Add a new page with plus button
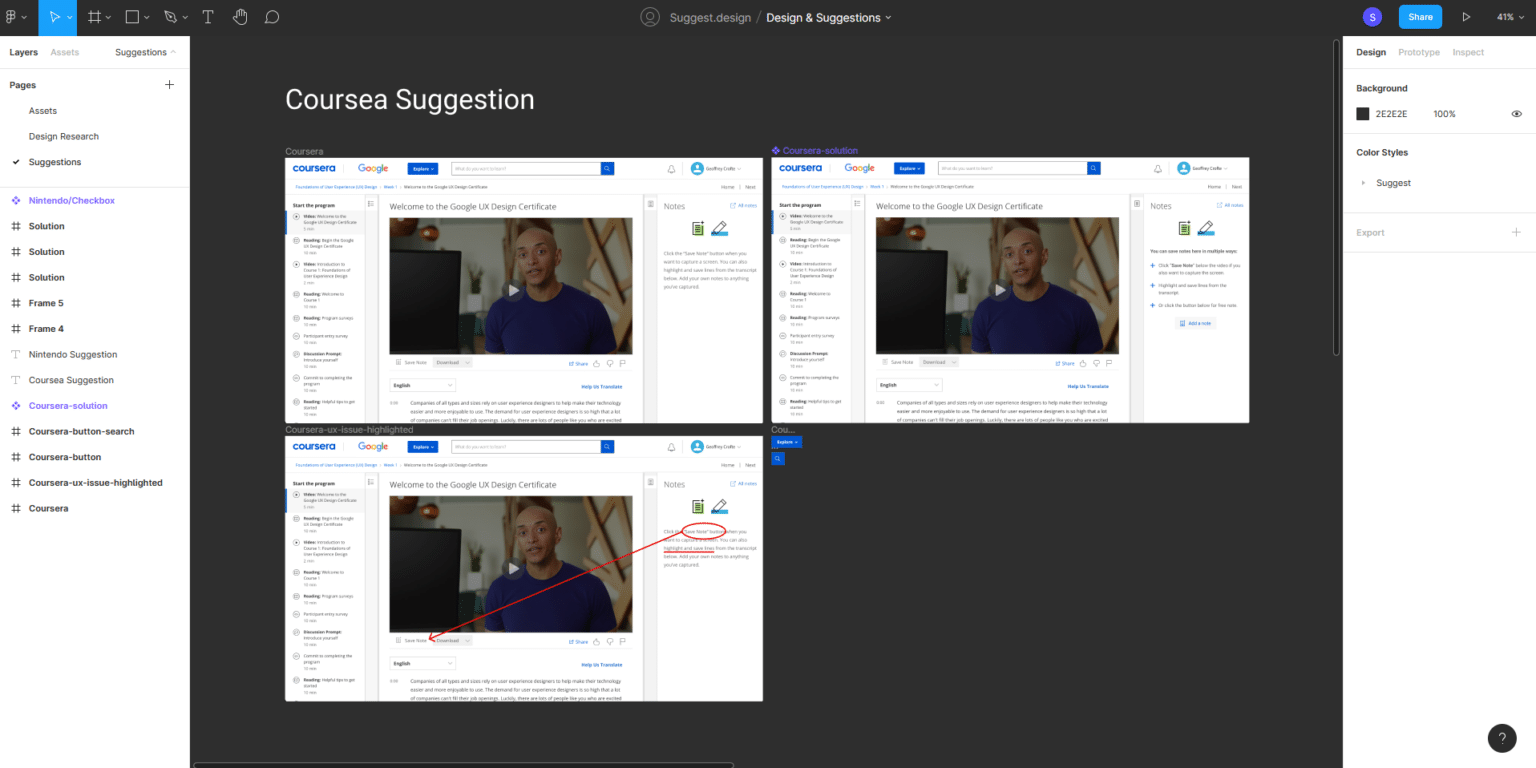This screenshot has width=1536, height=768. pos(169,85)
